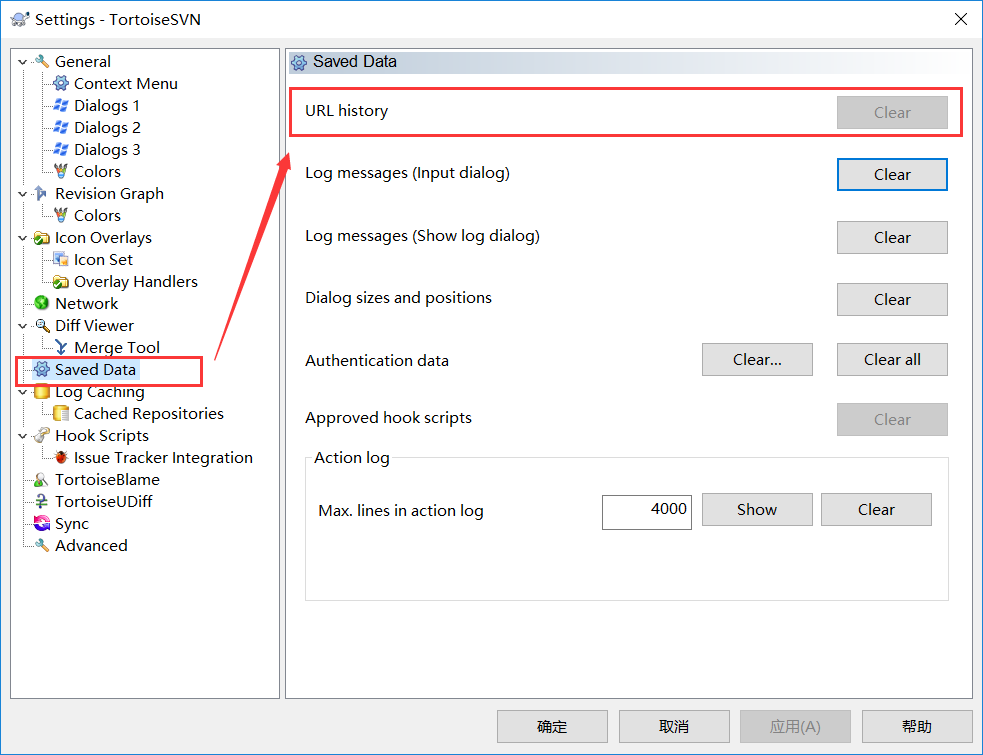
Task: Click the 确定 (OK) button
Action: (552, 726)
